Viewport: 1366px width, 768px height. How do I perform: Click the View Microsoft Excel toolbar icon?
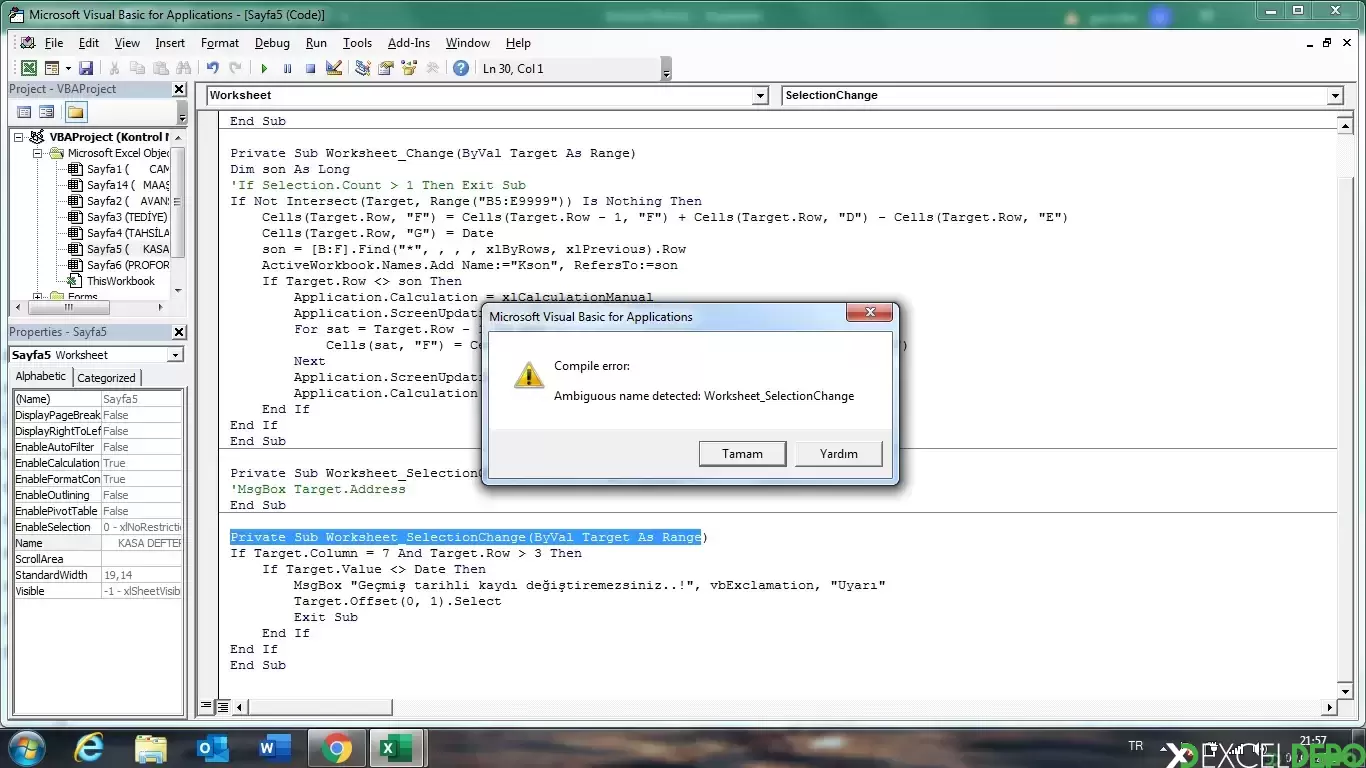coord(29,68)
